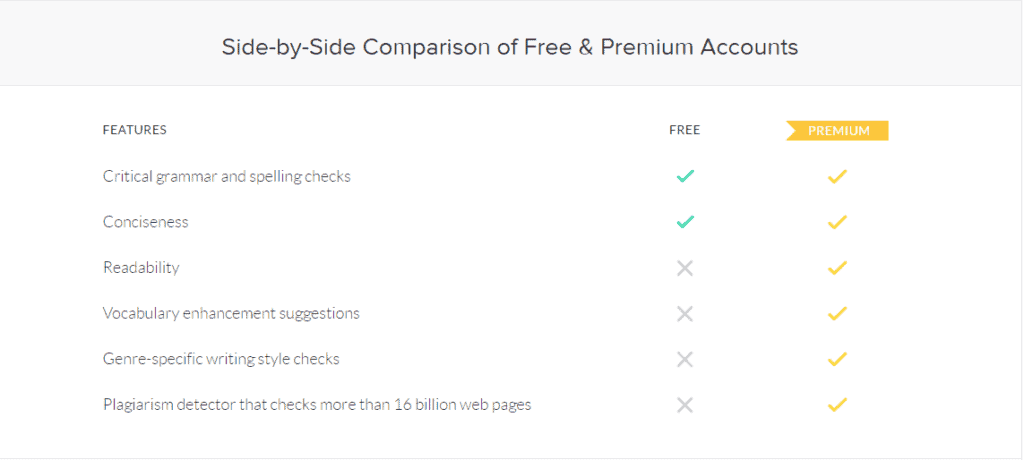Click the FEATURES column header
The height and width of the screenshot is (460, 1024).
[135, 130]
